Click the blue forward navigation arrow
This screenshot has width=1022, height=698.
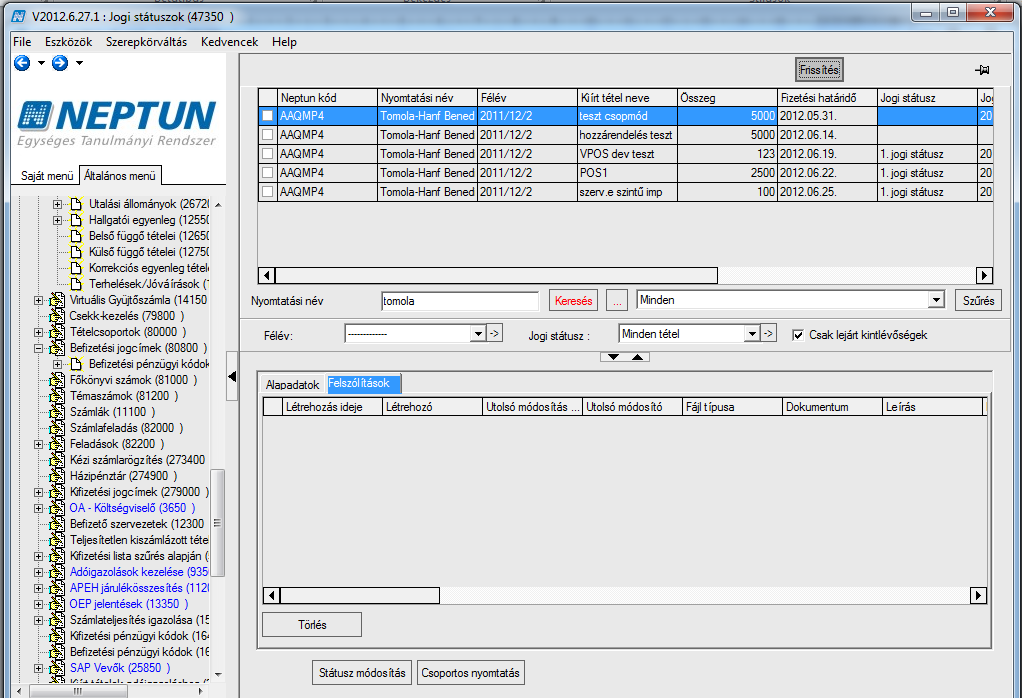[60, 63]
